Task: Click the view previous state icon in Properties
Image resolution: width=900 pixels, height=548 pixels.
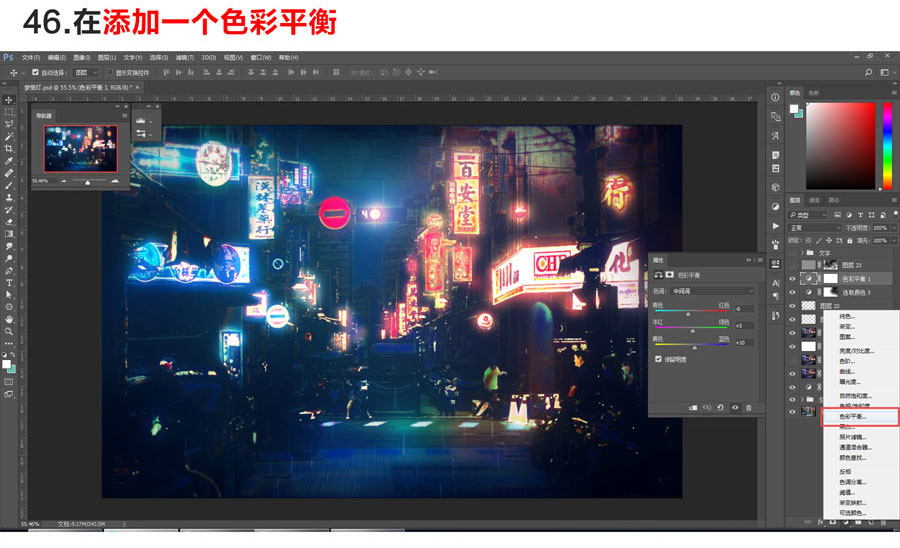Action: (707, 407)
